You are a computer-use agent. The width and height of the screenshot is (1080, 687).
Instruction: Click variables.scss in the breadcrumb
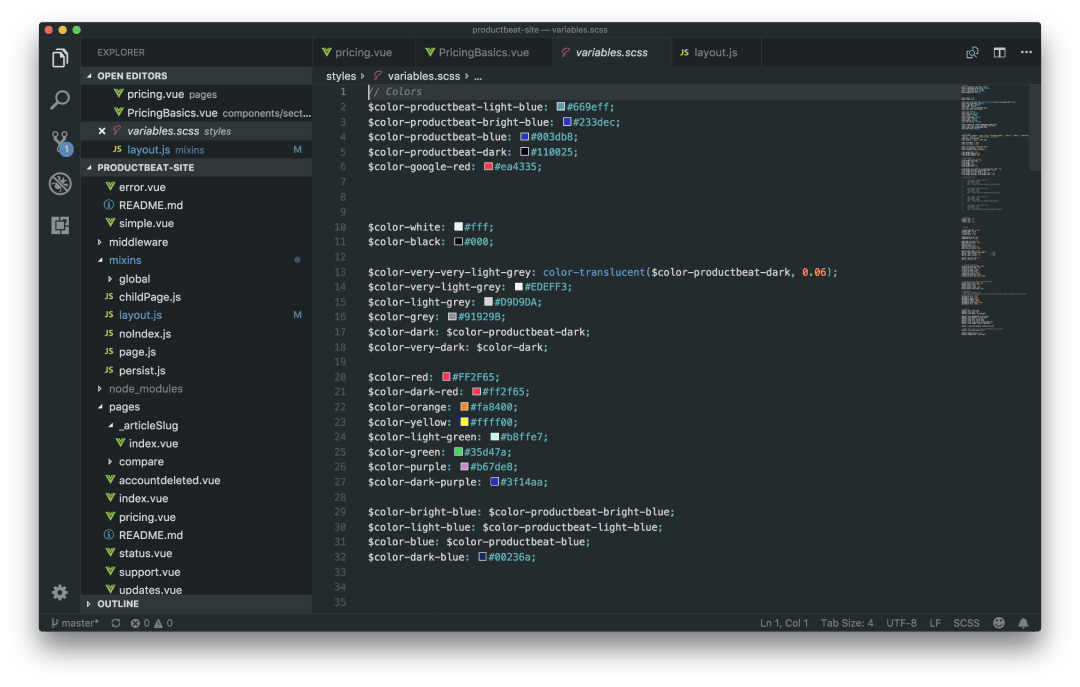pyautogui.click(x=424, y=76)
